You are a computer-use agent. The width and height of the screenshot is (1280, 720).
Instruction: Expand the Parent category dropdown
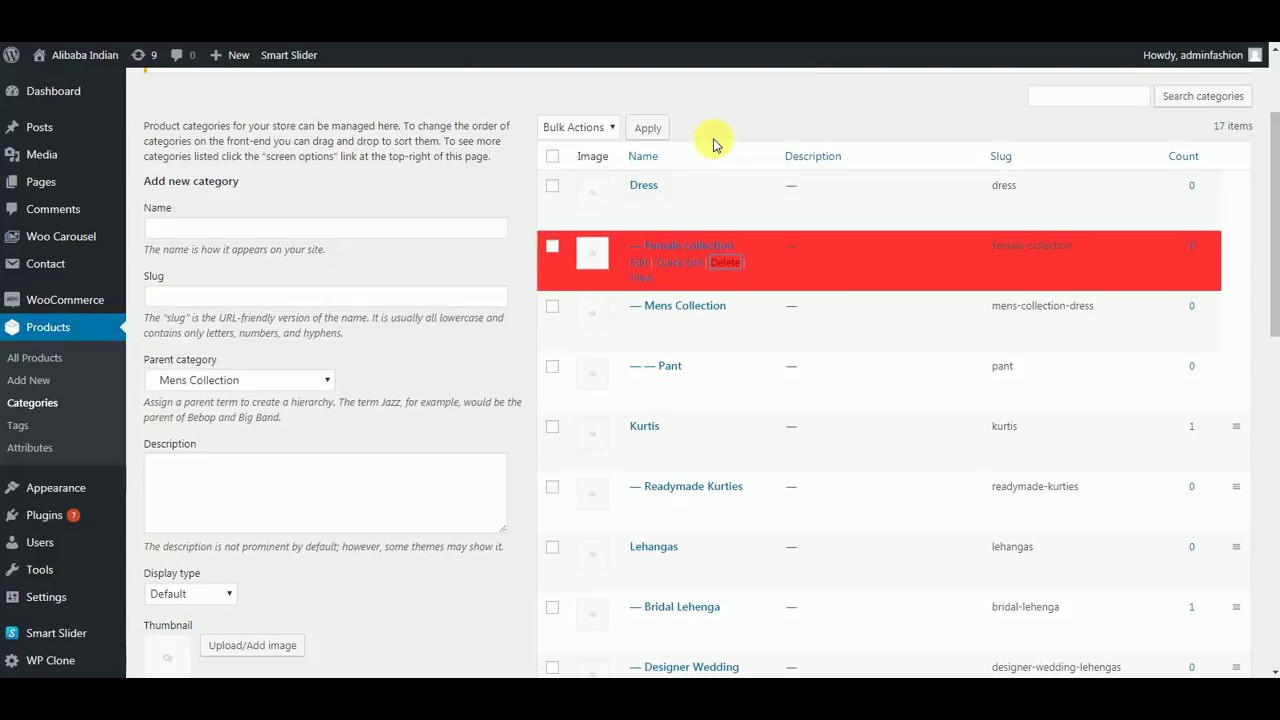point(239,380)
